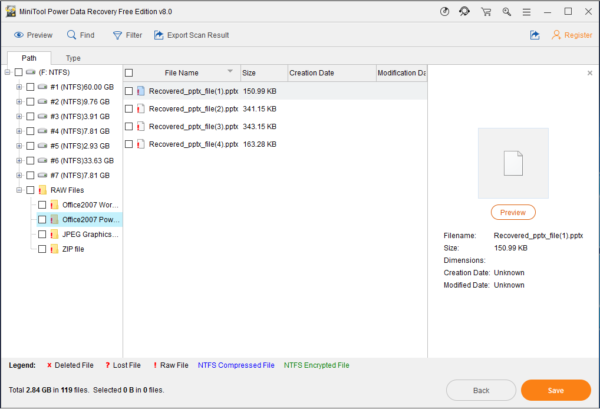Expand the #3 (NTFS)3.91 GB node
The width and height of the screenshot is (600, 409).
coord(19,116)
